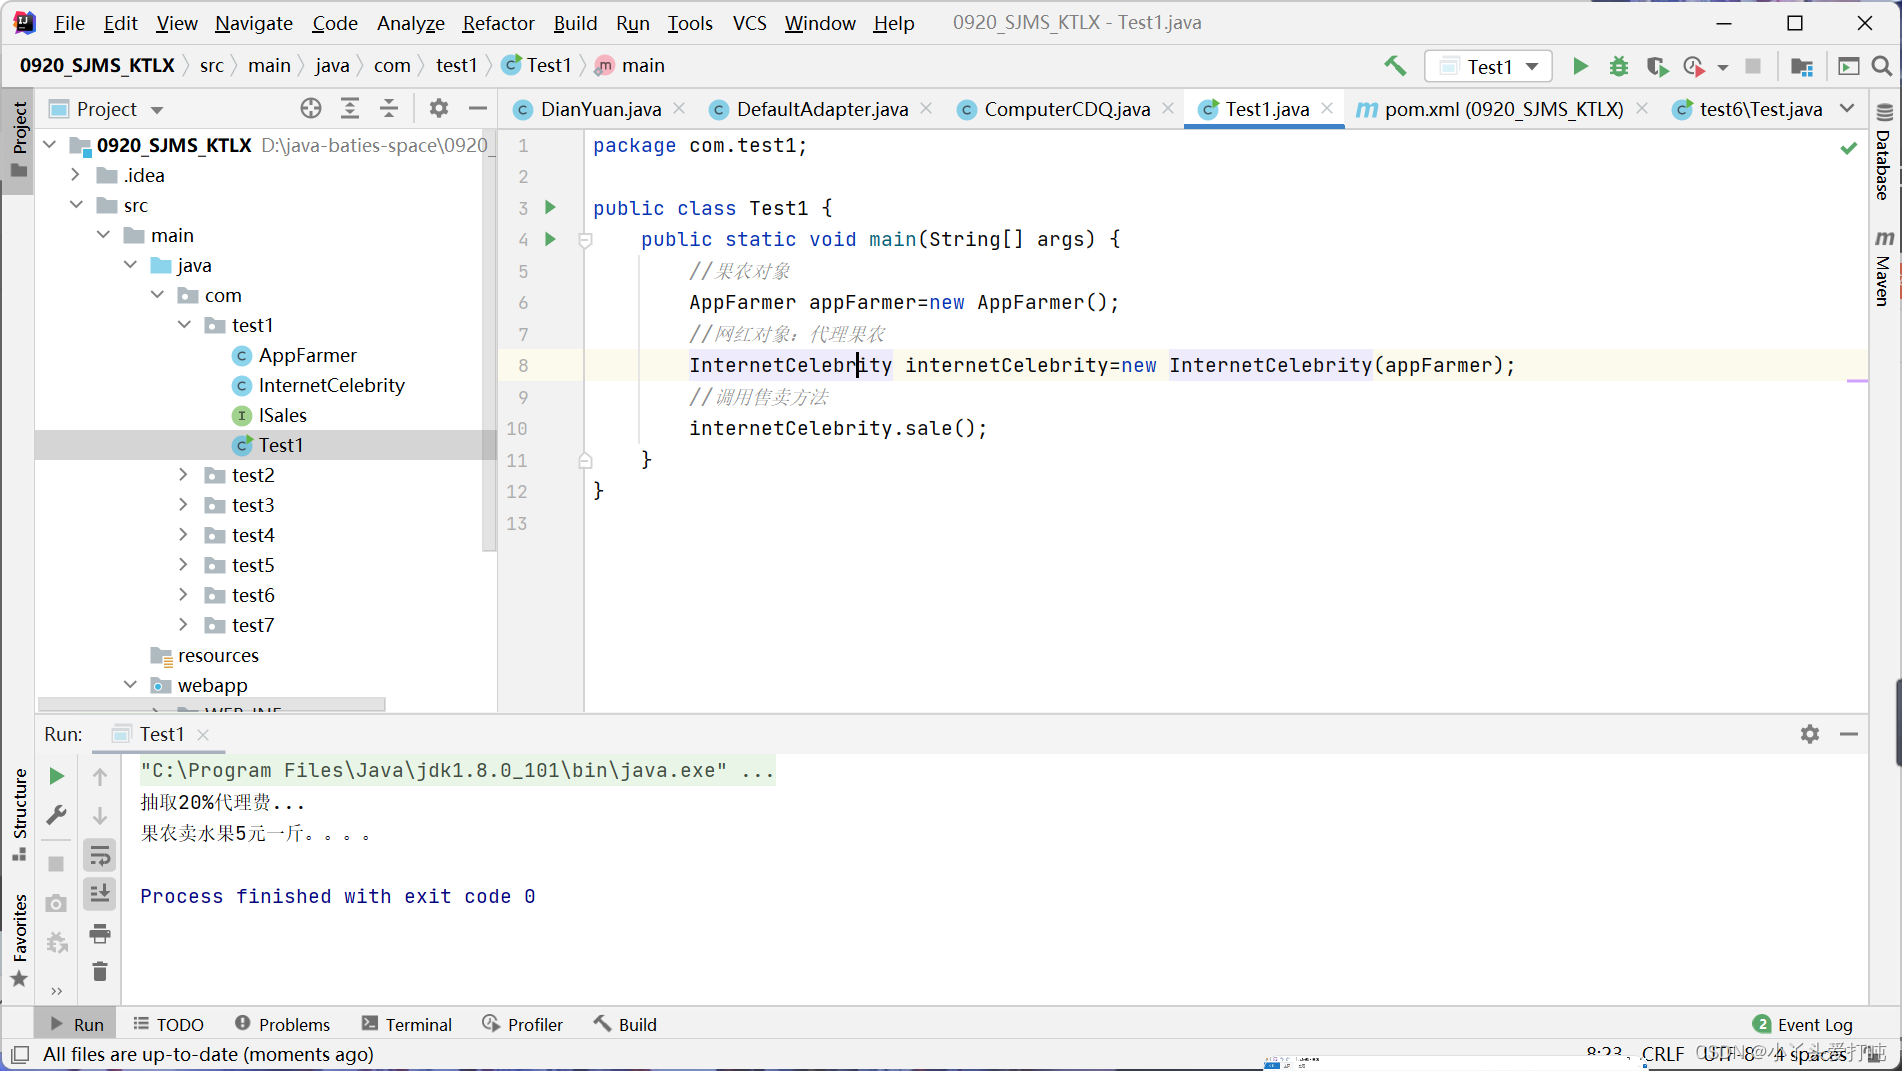Collapse the webapp folder
This screenshot has height=1071, width=1902.
pos(130,685)
